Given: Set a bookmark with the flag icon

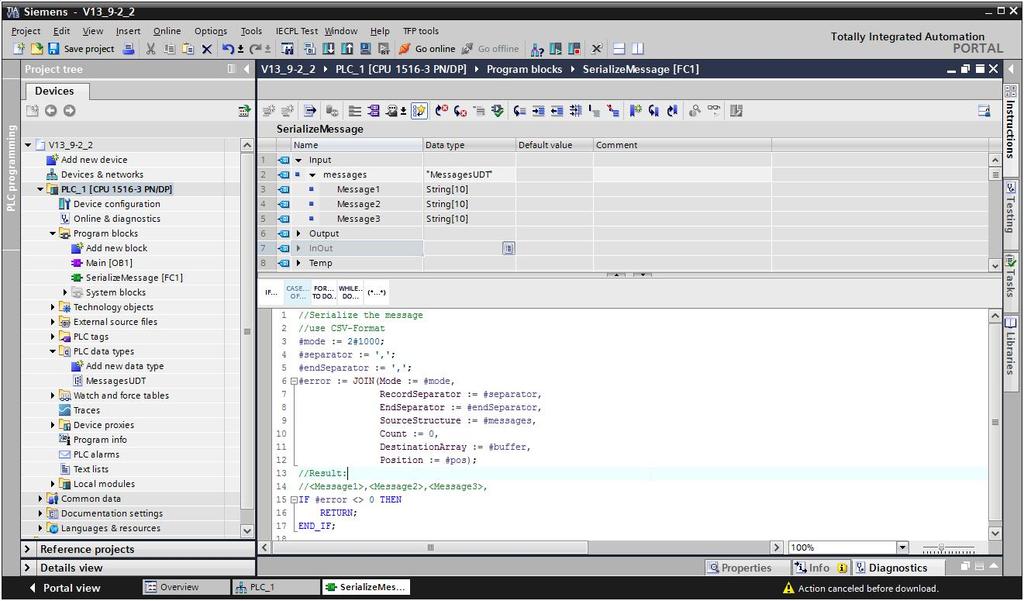Looking at the screenshot, I should tap(635, 111).
